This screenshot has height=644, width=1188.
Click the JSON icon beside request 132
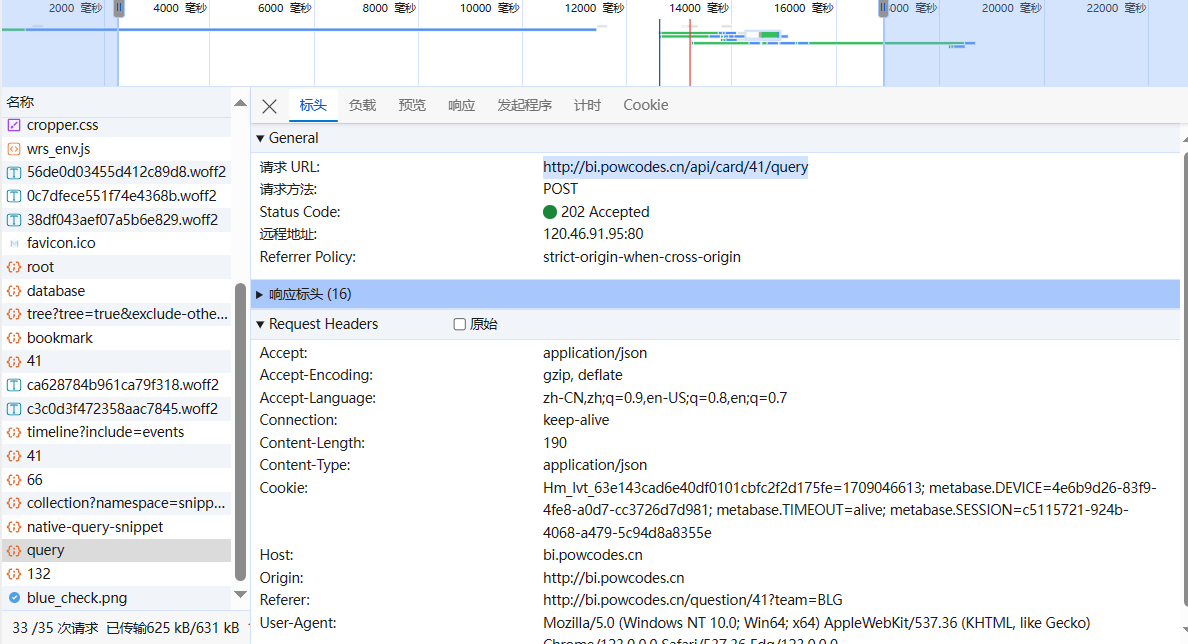(14, 574)
